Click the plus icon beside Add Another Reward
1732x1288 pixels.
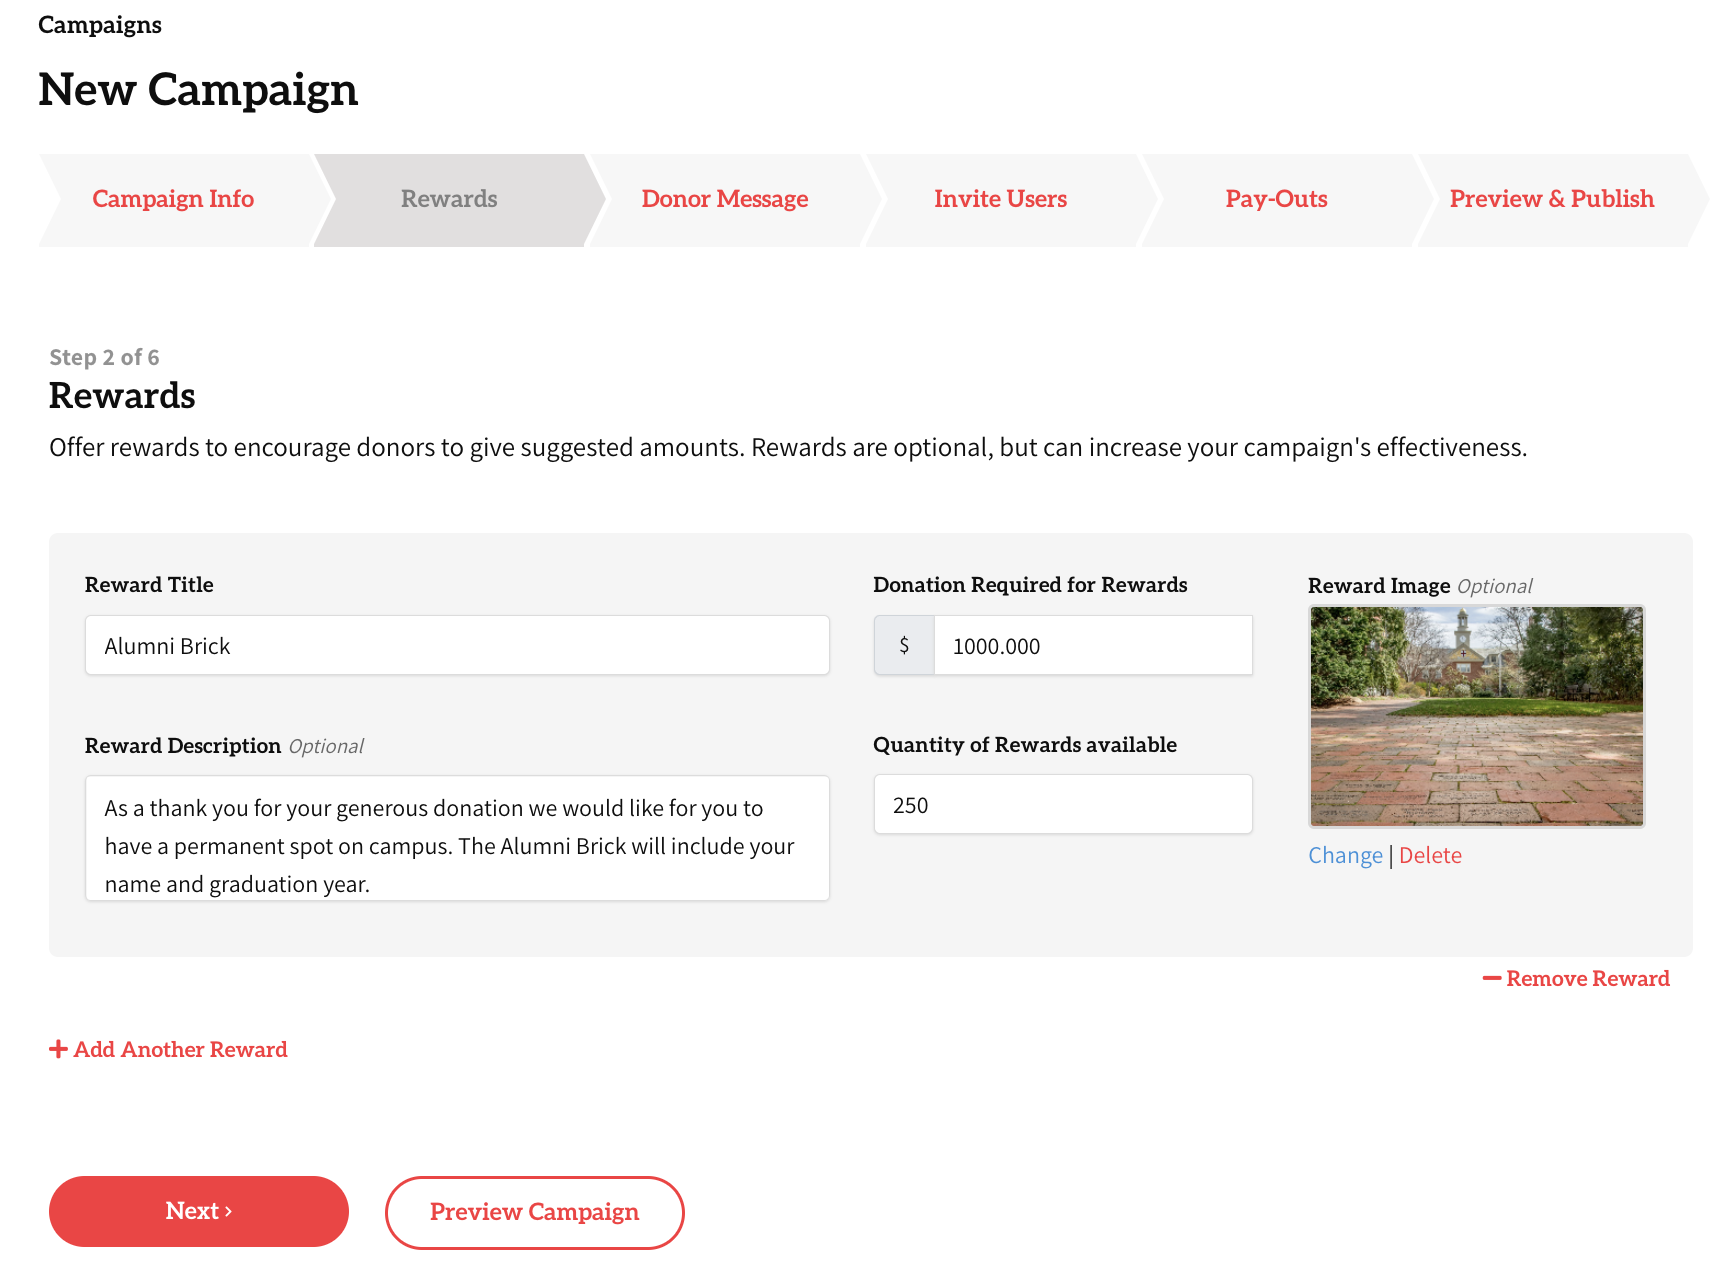(58, 1049)
